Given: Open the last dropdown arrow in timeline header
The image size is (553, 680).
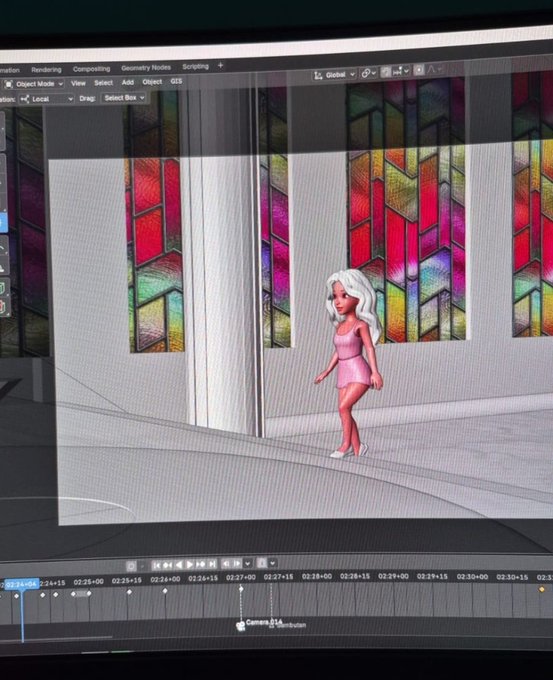Looking at the screenshot, I should (x=273, y=563).
